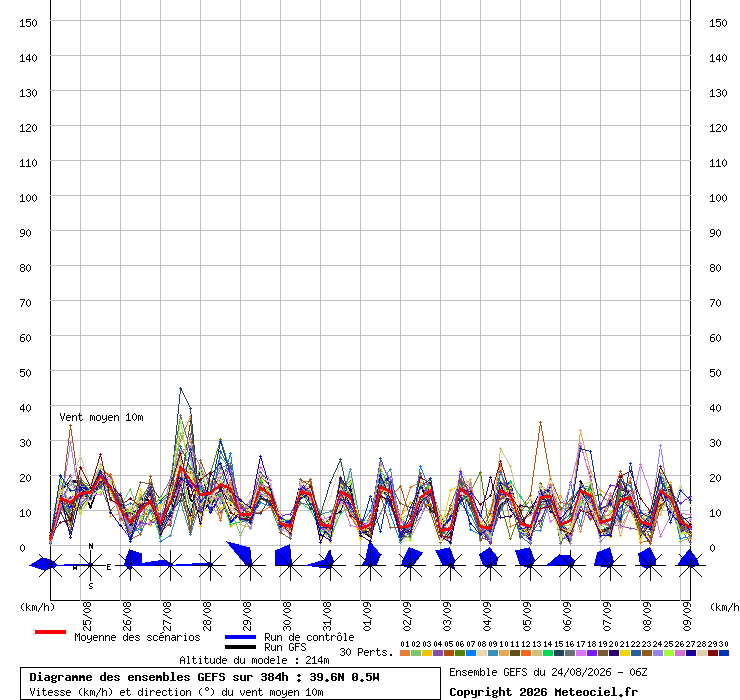Select perturbation 14 green swatch
The height and width of the screenshot is (700, 740).
(x=548, y=653)
